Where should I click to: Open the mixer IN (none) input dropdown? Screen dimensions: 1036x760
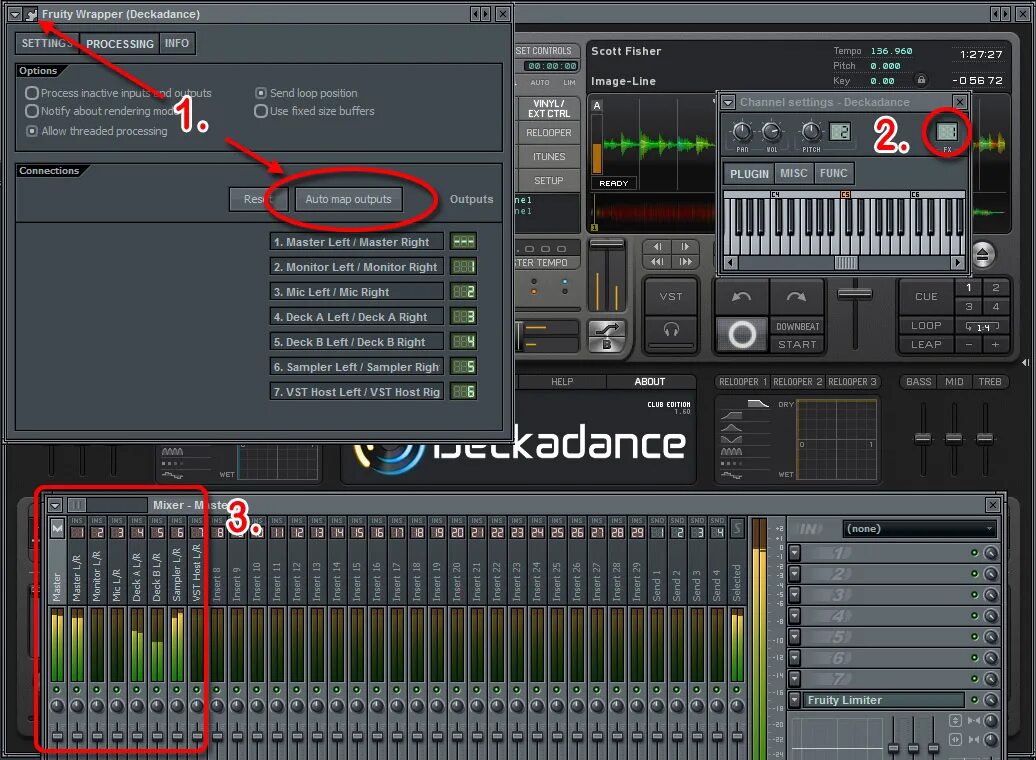pyautogui.click(x=919, y=529)
